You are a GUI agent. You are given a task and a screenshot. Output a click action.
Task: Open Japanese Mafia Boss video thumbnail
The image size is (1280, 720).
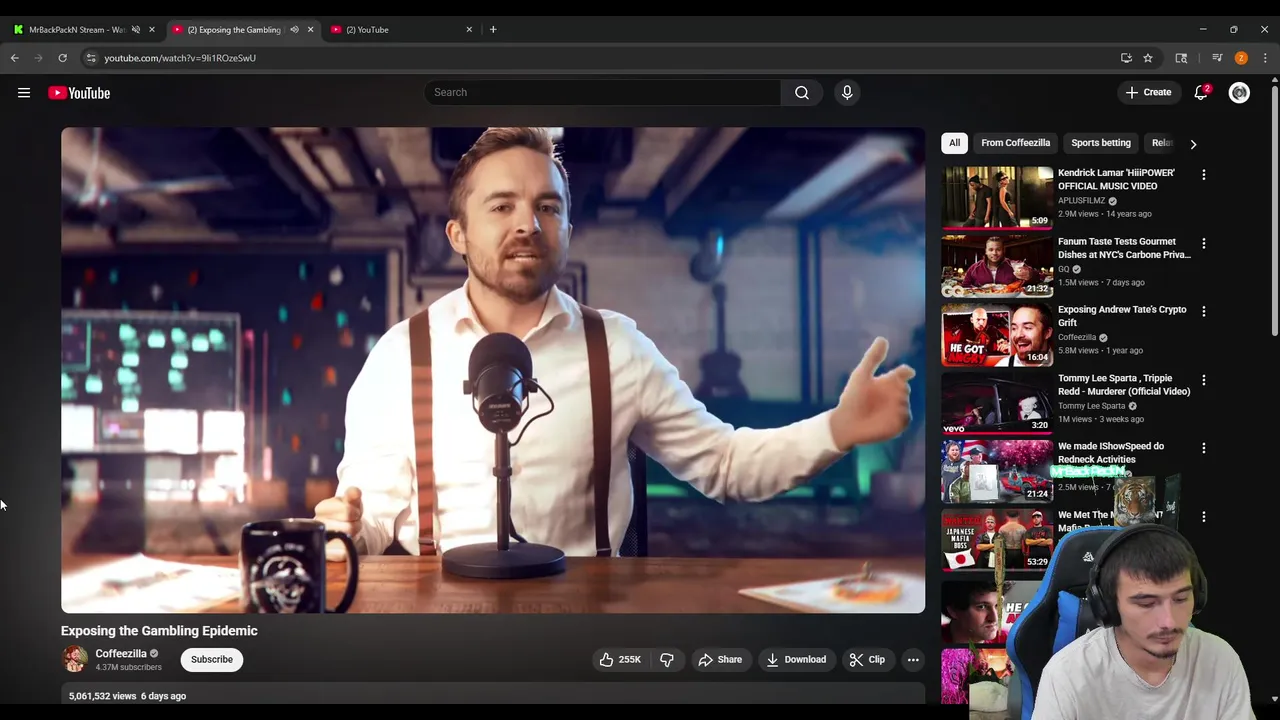click(997, 540)
